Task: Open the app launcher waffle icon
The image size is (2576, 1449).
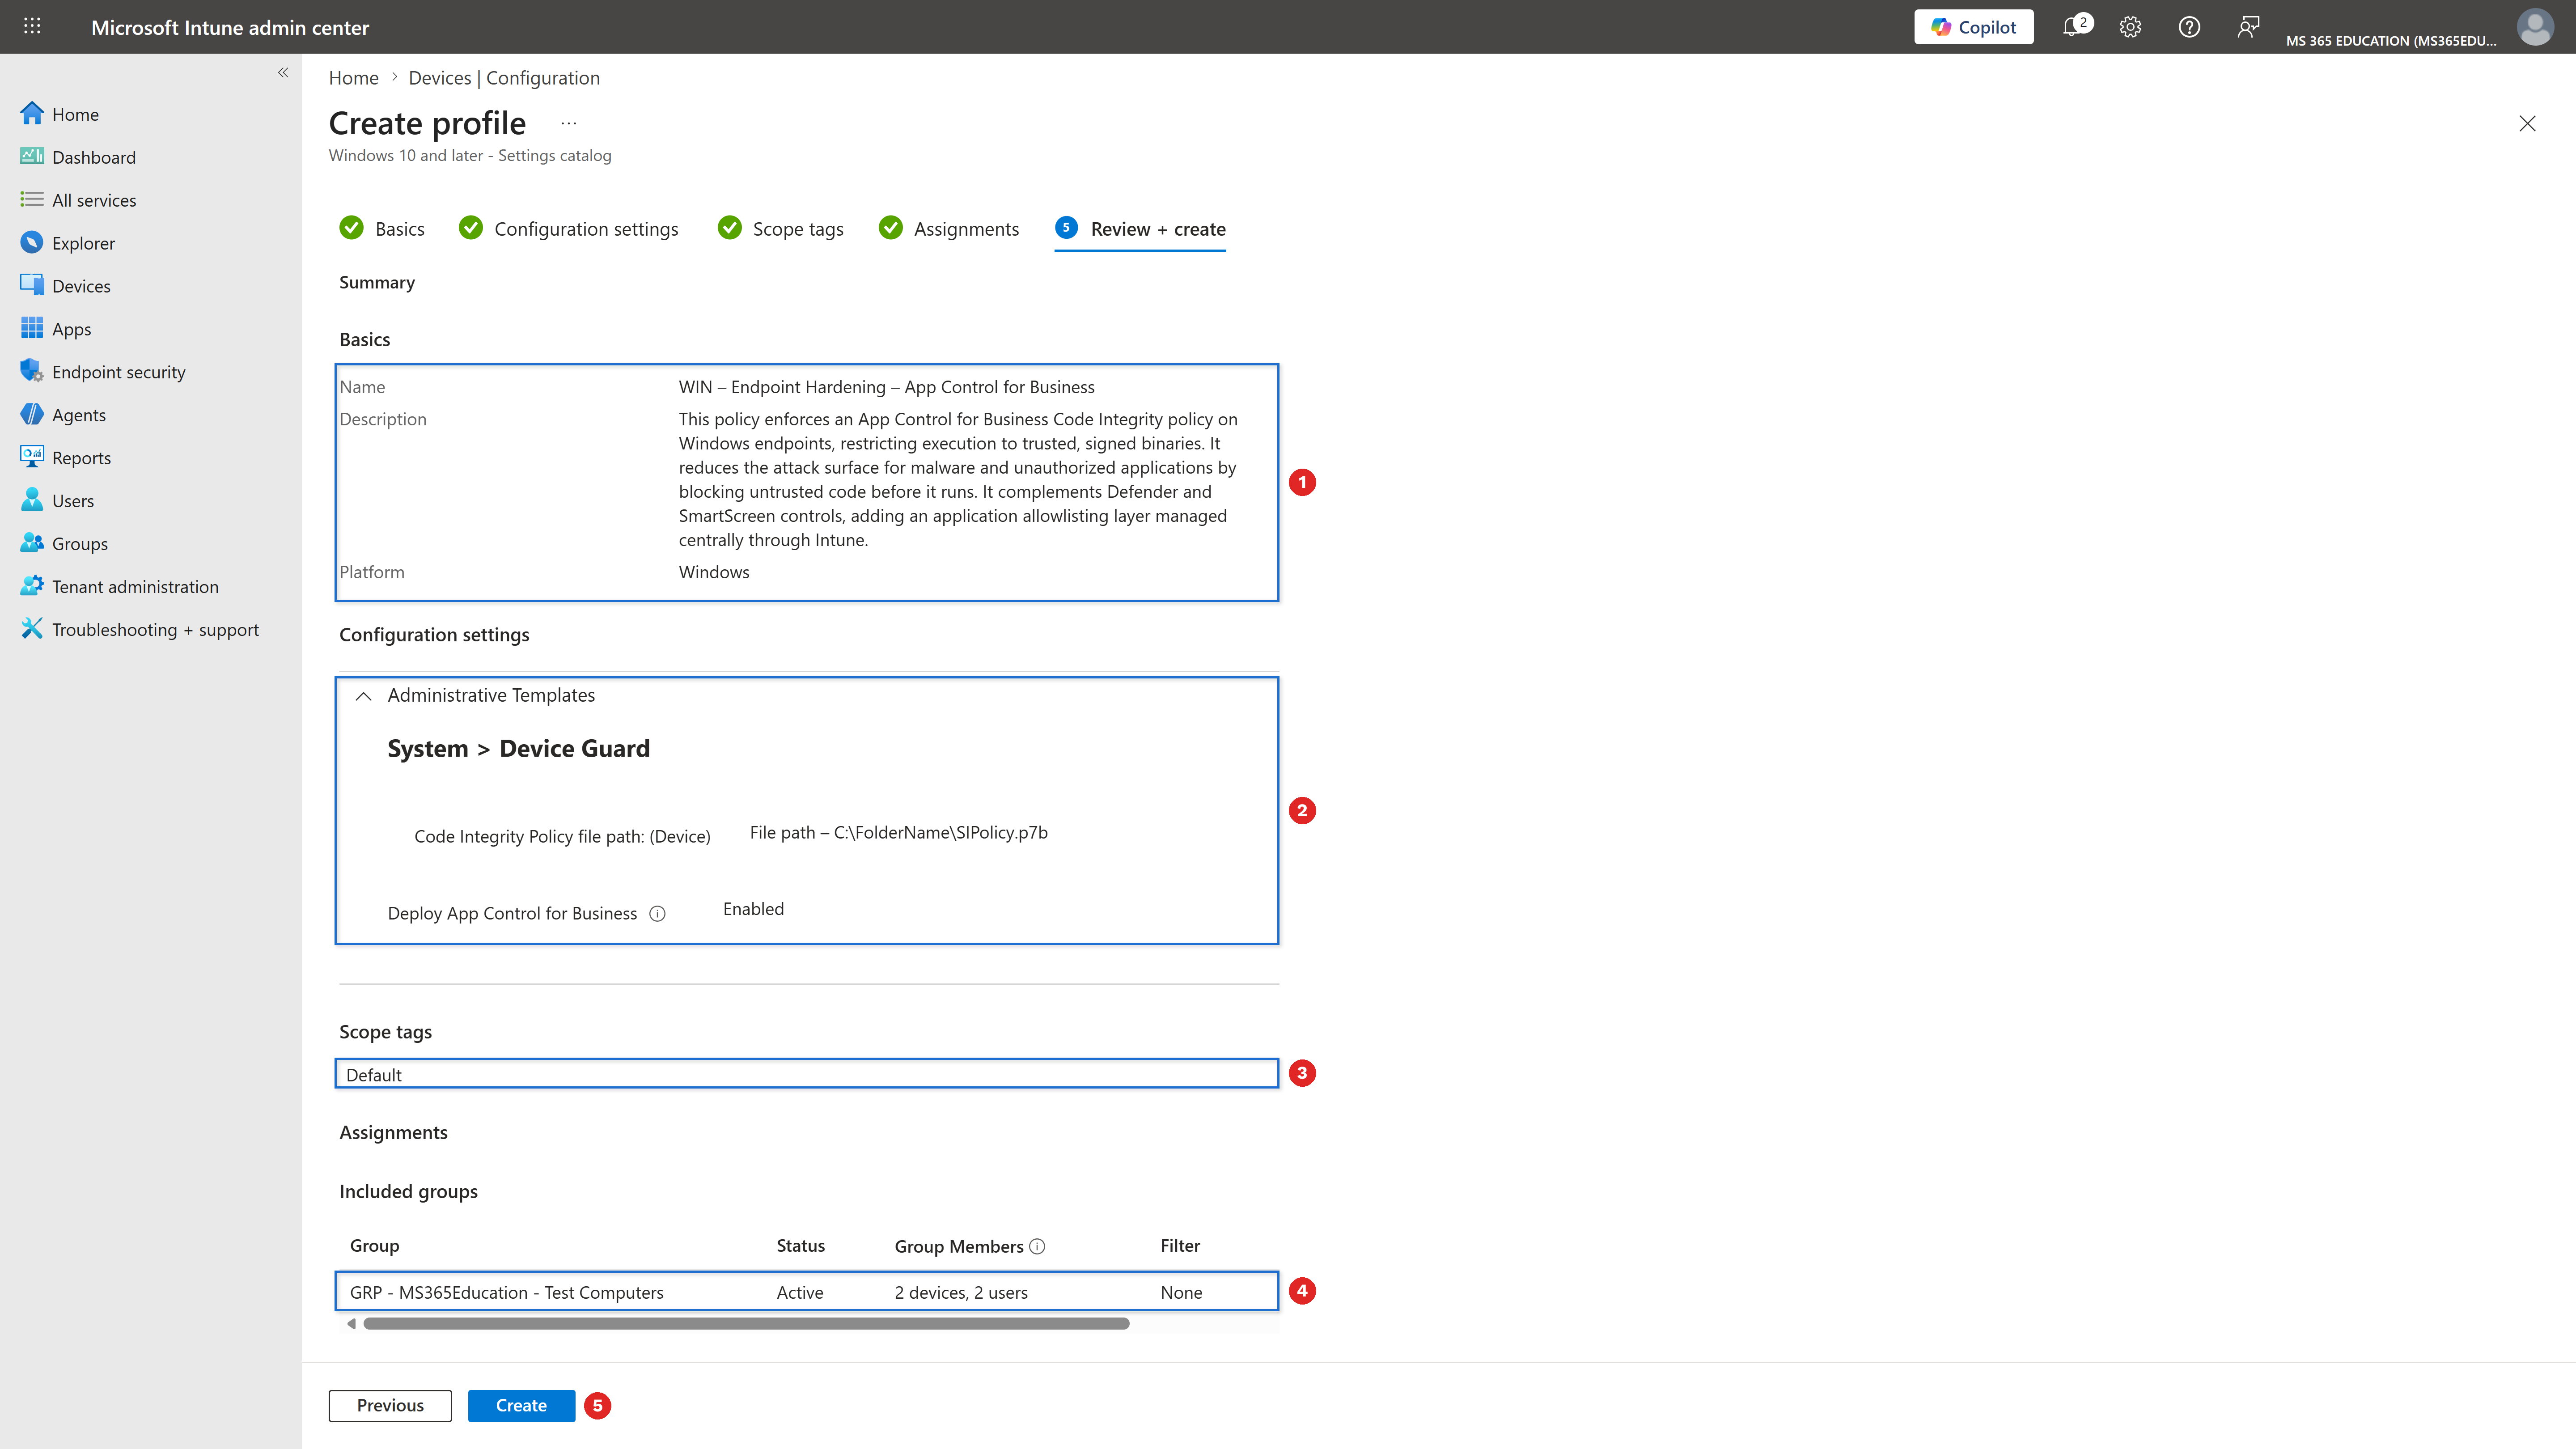Action: click(x=32, y=27)
